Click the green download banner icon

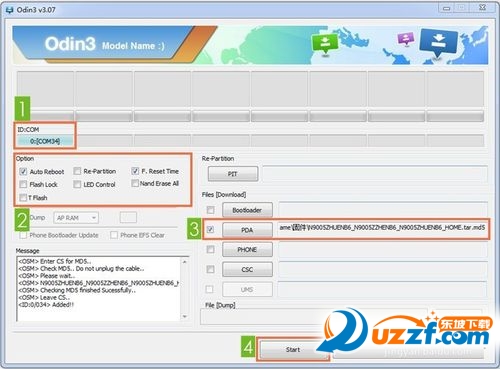324,43
